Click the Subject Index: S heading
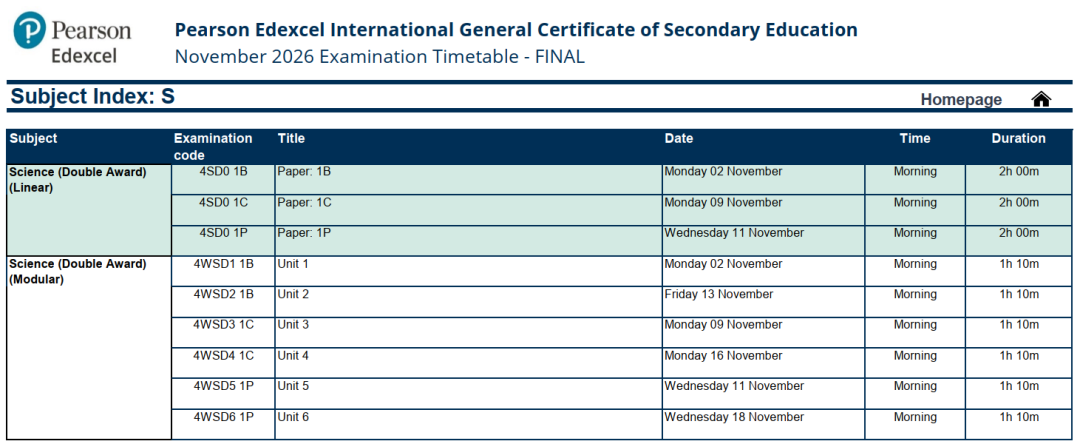The image size is (1080, 444). point(92,96)
